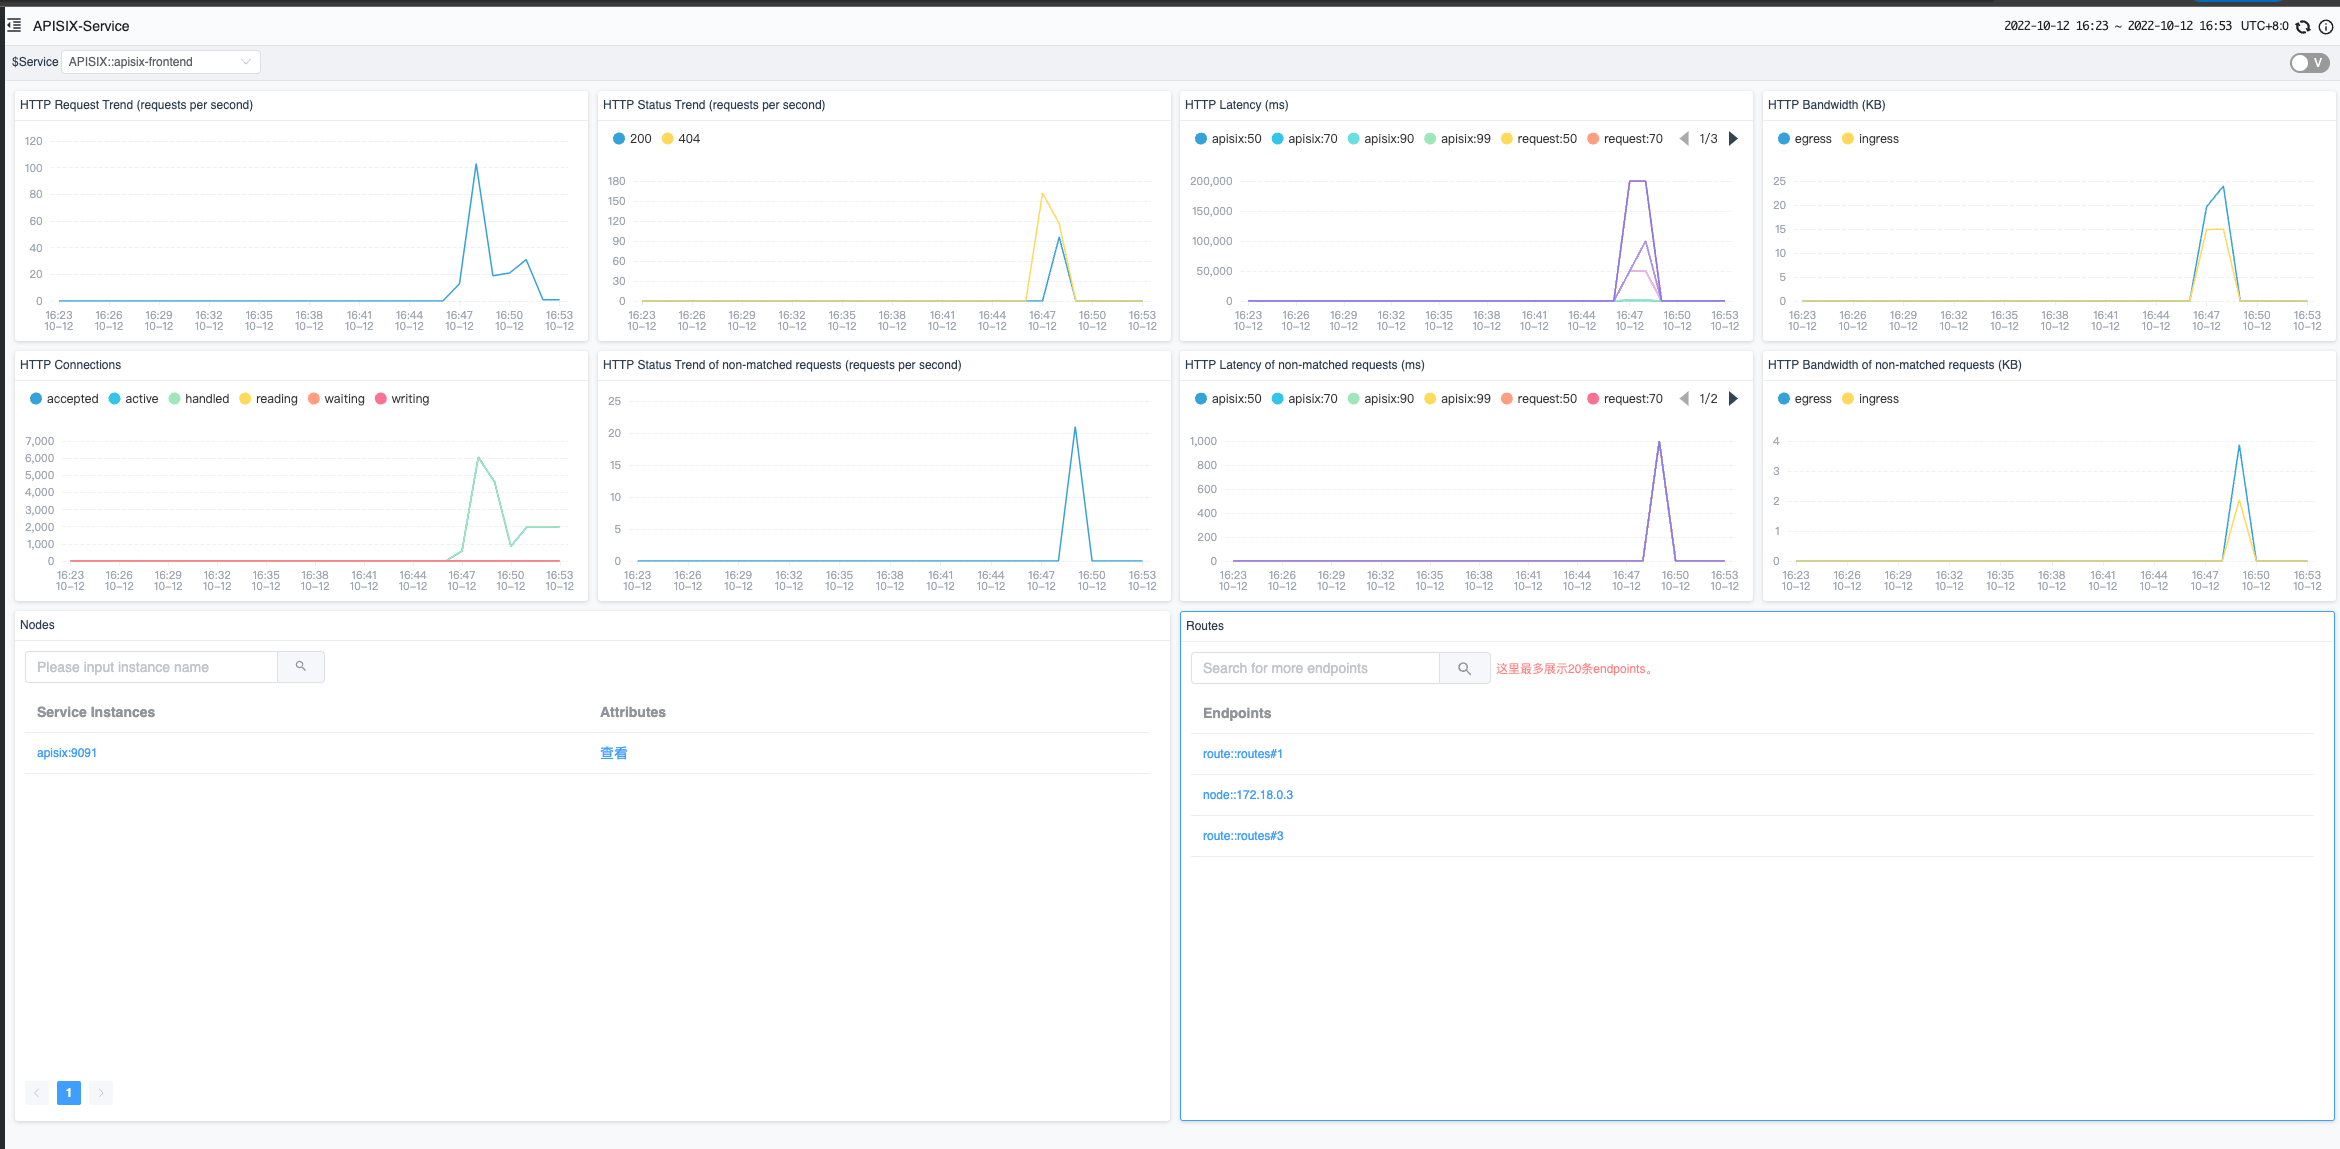
Task: Next legend page in non-matched Latency panel
Action: (1733, 399)
